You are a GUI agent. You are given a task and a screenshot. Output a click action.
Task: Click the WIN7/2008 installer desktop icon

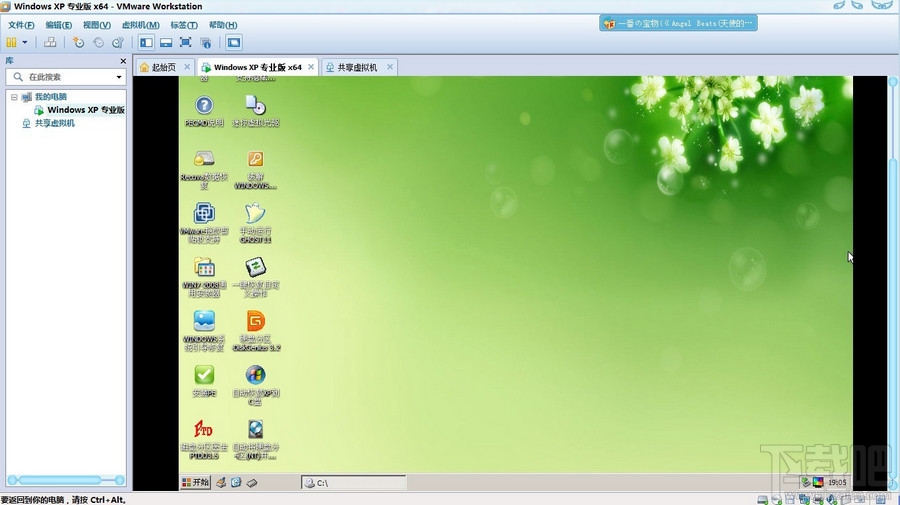tap(204, 277)
